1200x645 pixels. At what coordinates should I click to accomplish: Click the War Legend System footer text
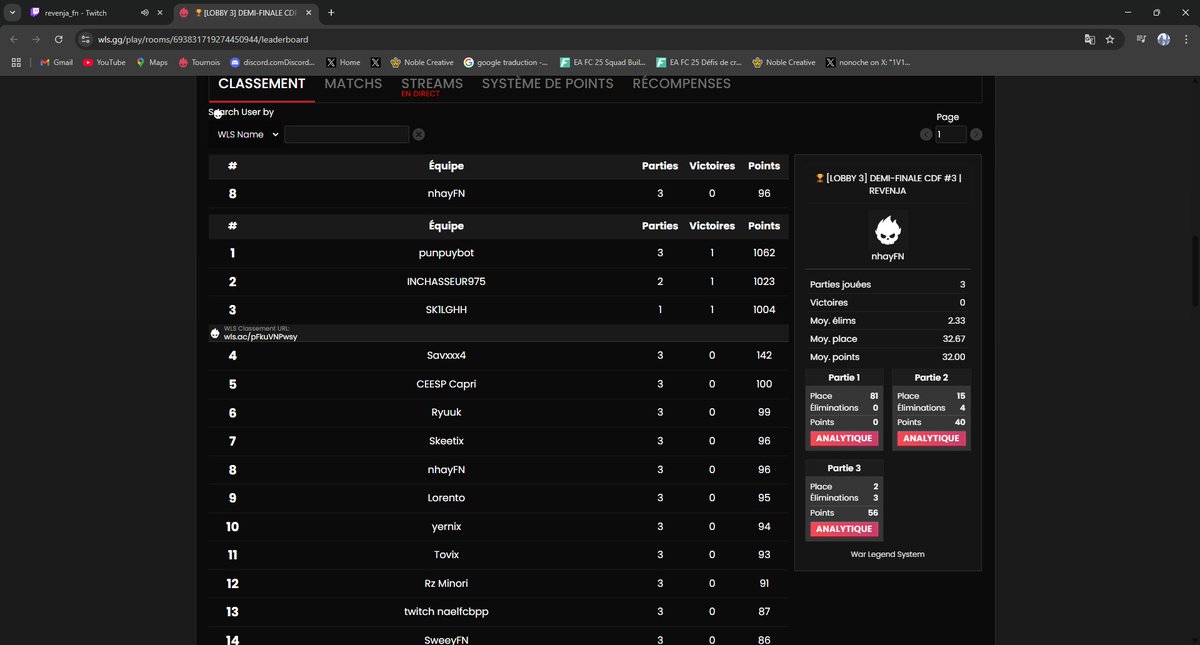(x=887, y=554)
